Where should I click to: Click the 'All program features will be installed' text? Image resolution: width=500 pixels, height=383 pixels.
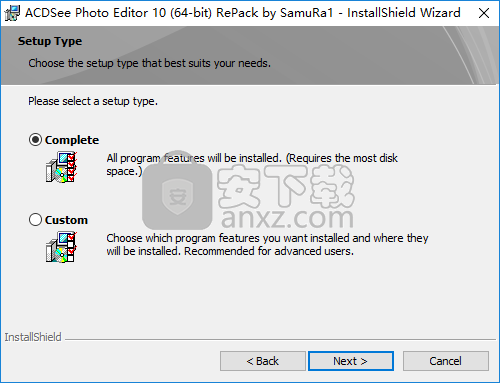pyautogui.click(x=252, y=165)
